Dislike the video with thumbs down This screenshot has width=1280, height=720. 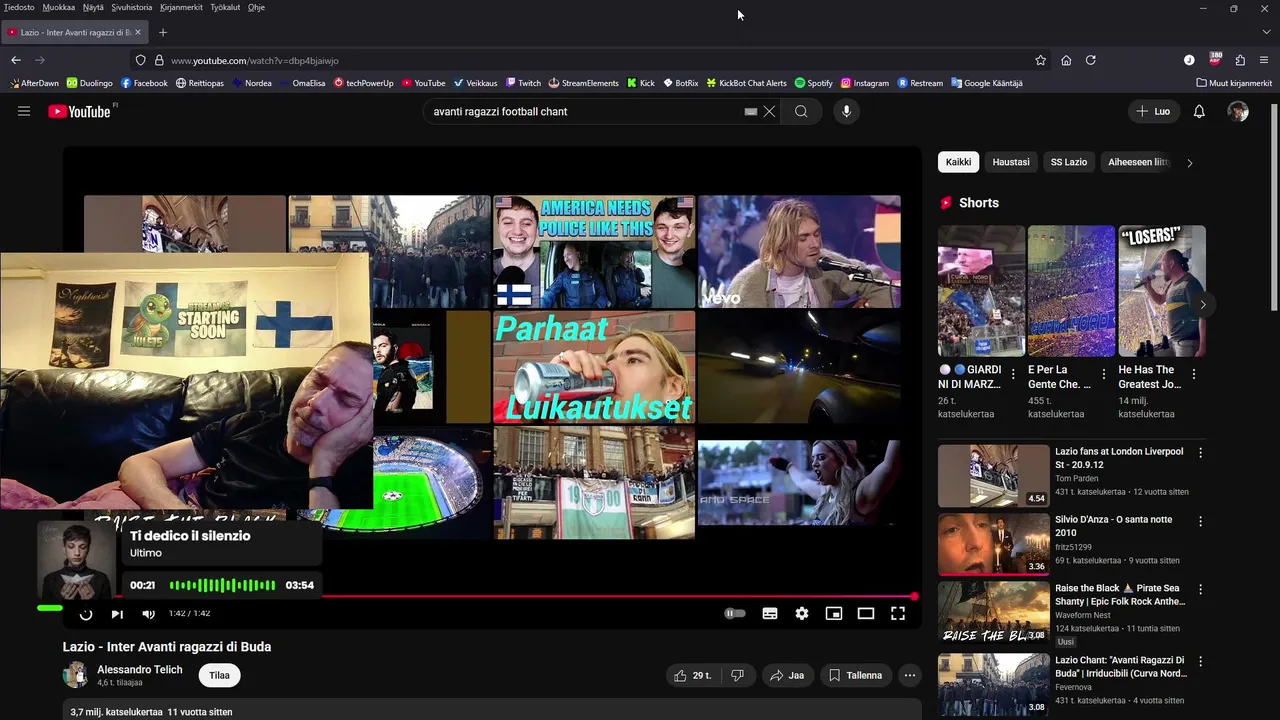point(737,675)
